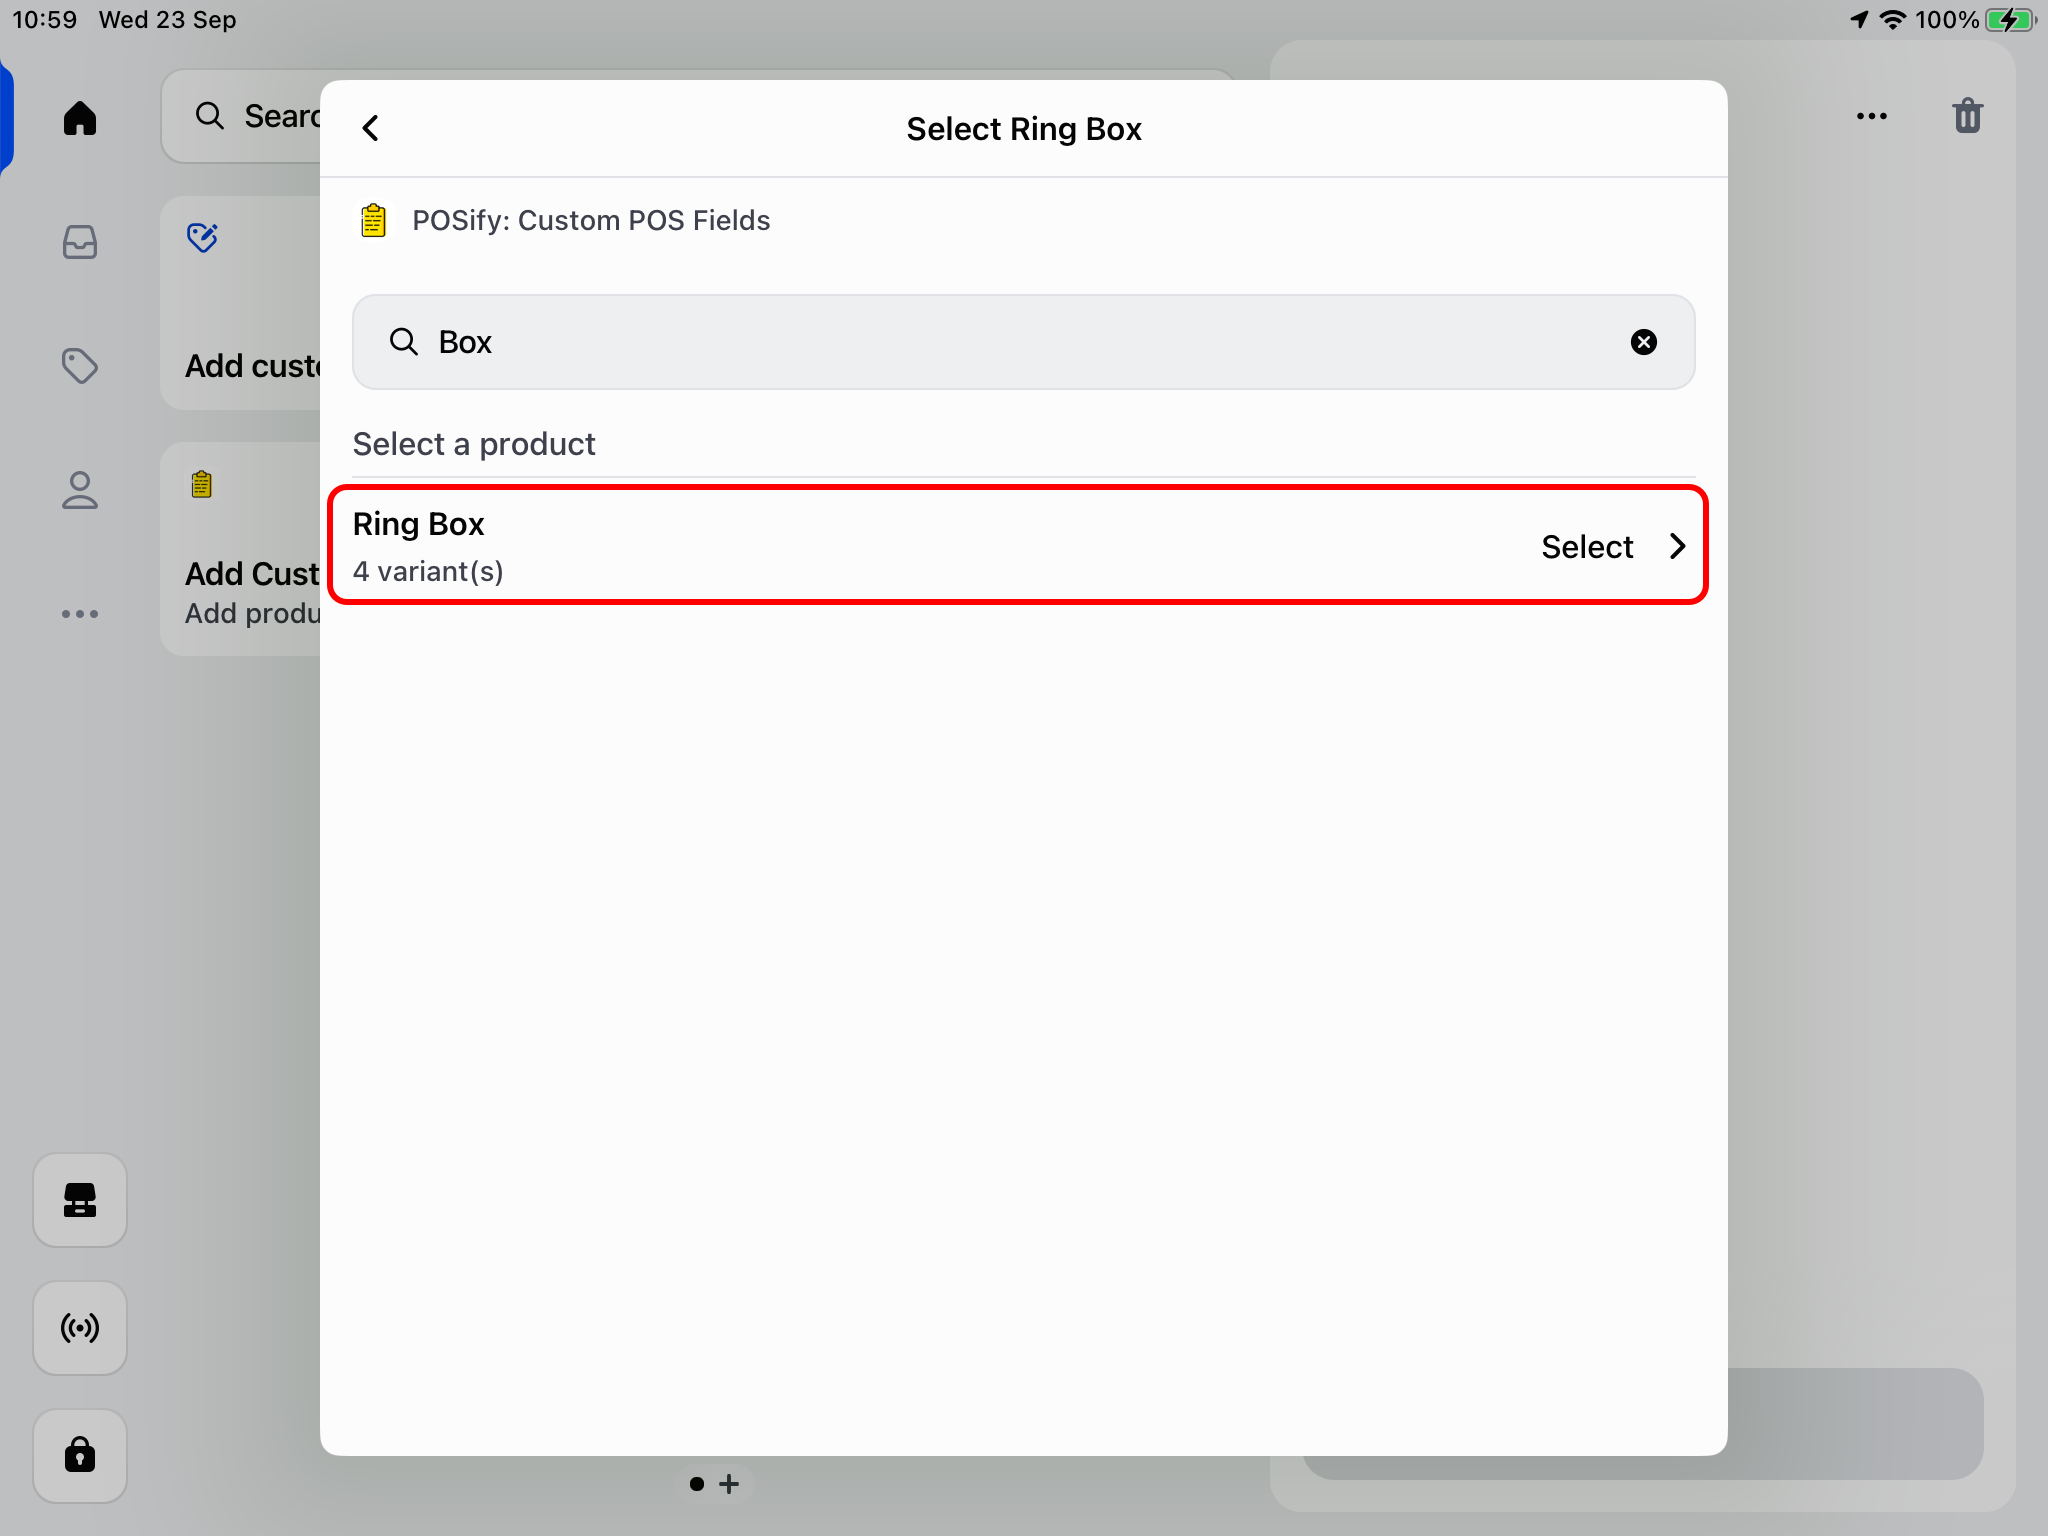The image size is (2048, 1536).
Task: Clear the Box search text
Action: [x=1643, y=342]
